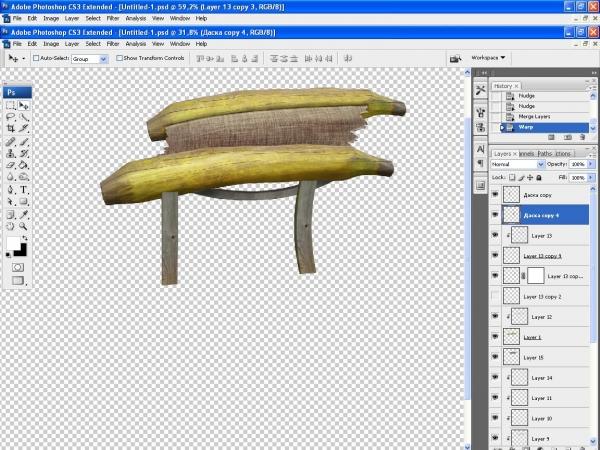Select the Rectangle shape tool
Image resolution: width=600 pixels, height=450 pixels.
click(23, 202)
